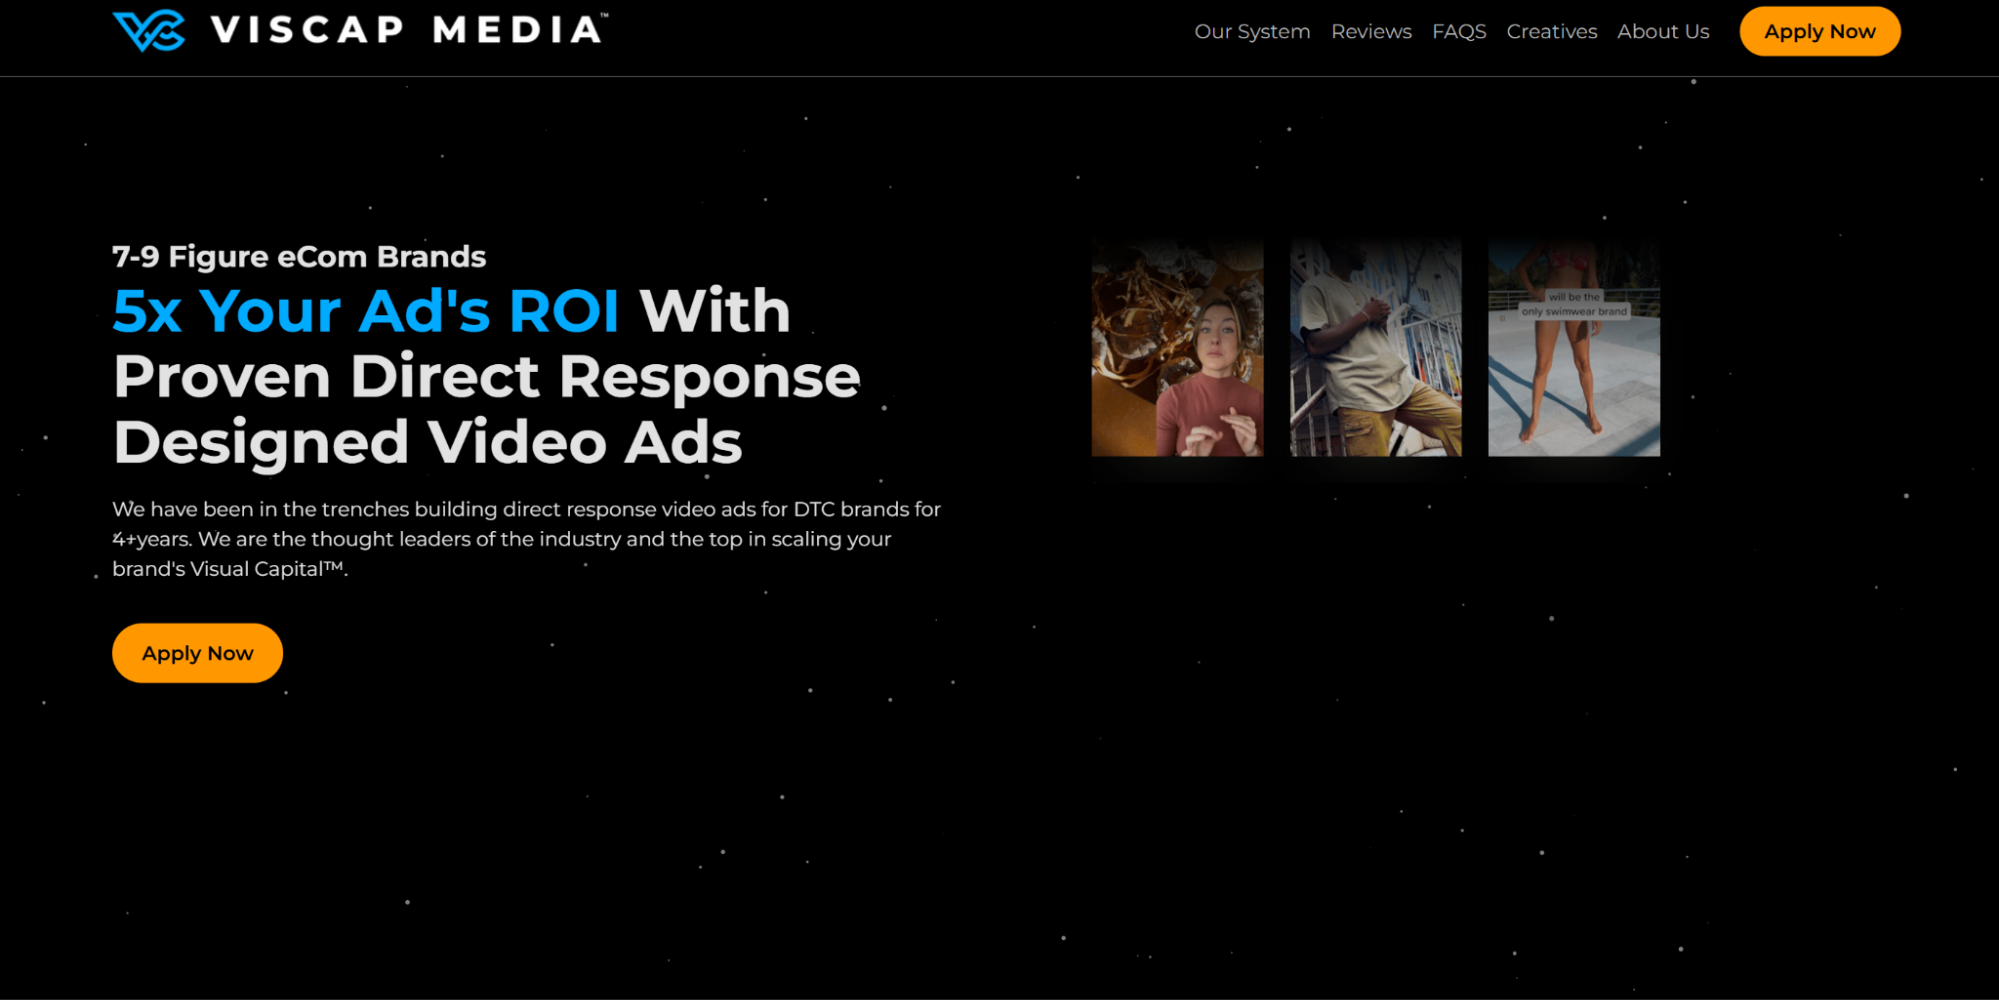Click the paragraph mentioning Visual Capital™
The height and width of the screenshot is (1001, 1999).
pyautogui.click(x=526, y=539)
